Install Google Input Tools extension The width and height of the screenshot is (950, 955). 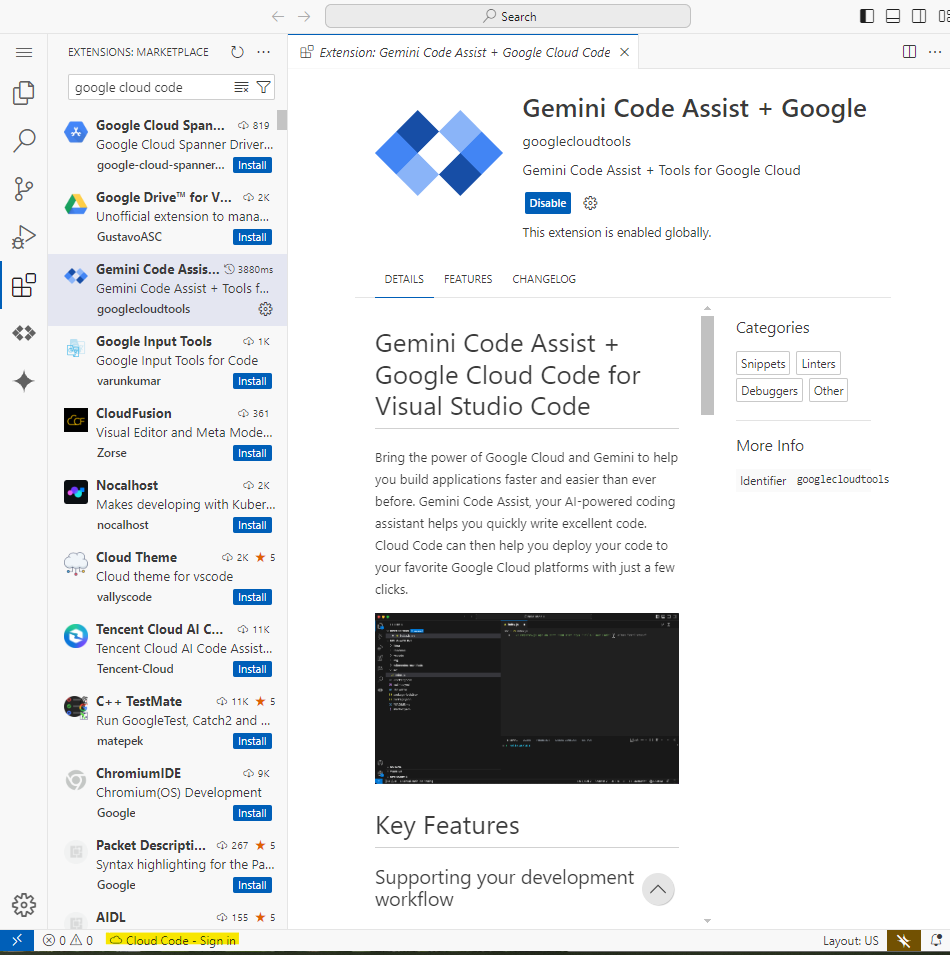[252, 381]
